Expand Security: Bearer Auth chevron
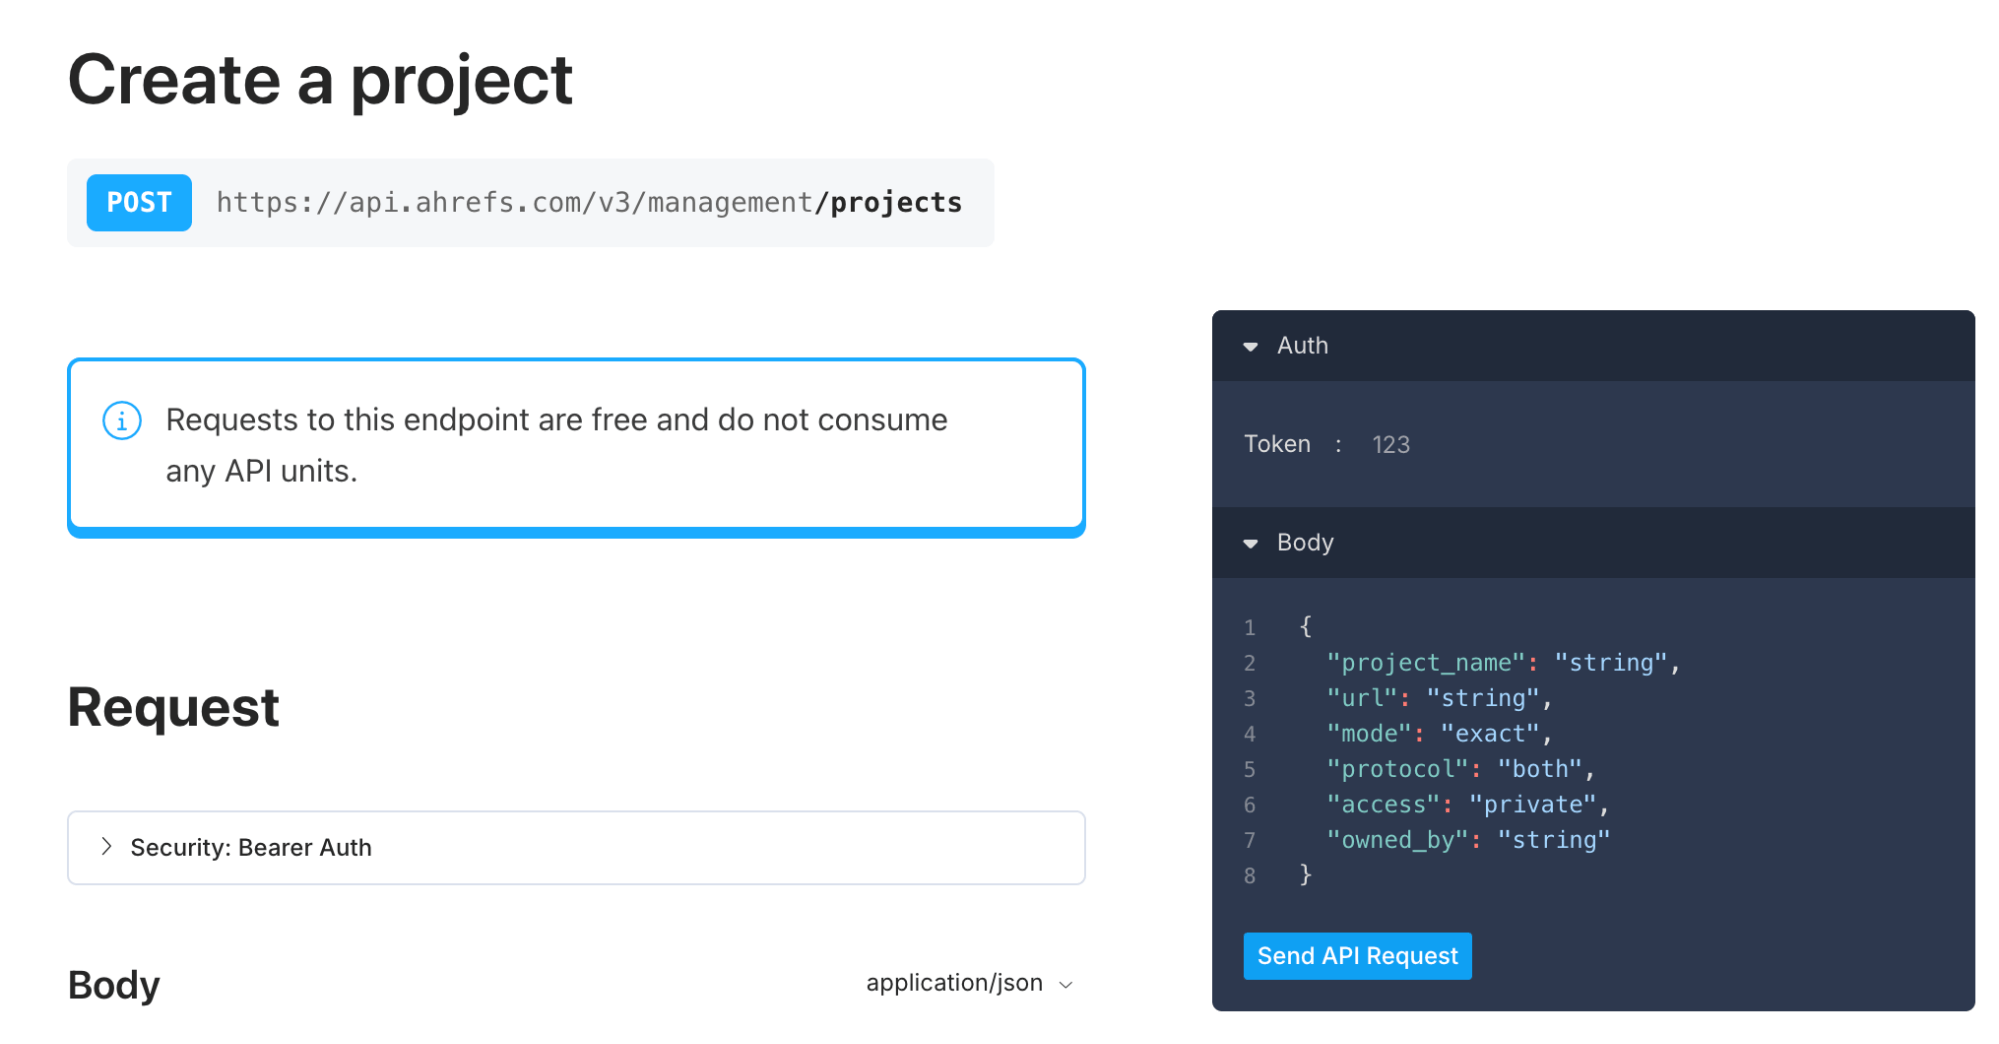The image size is (1999, 1044). (106, 847)
